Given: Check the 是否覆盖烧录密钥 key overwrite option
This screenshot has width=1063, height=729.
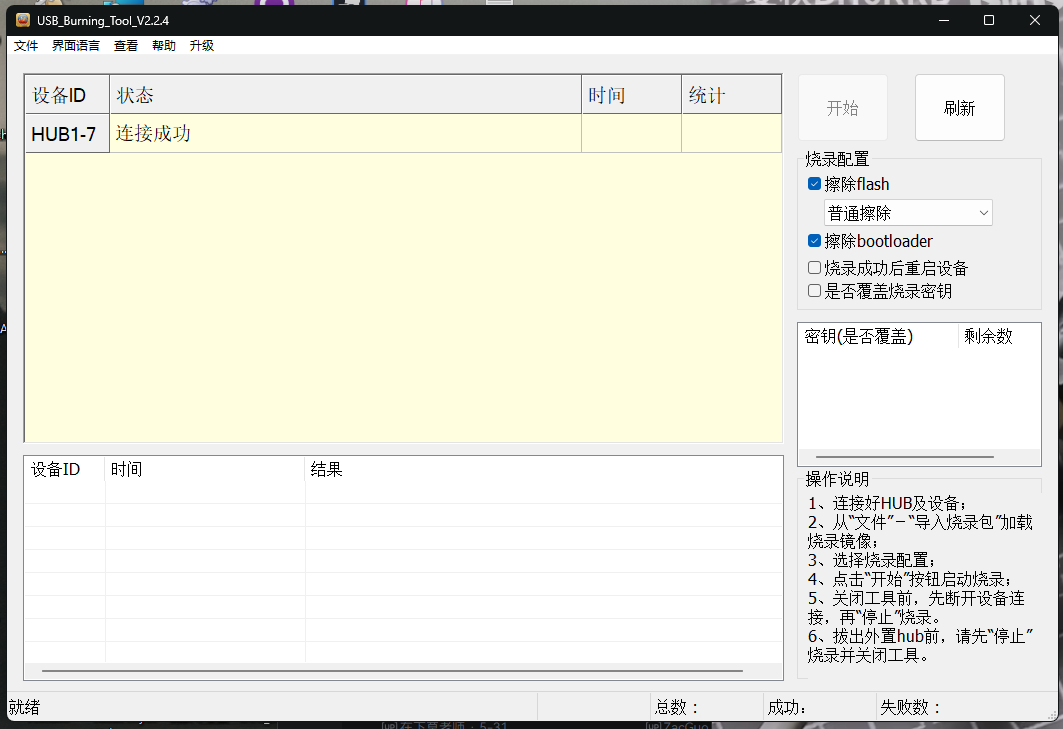Looking at the screenshot, I should click(x=815, y=290).
